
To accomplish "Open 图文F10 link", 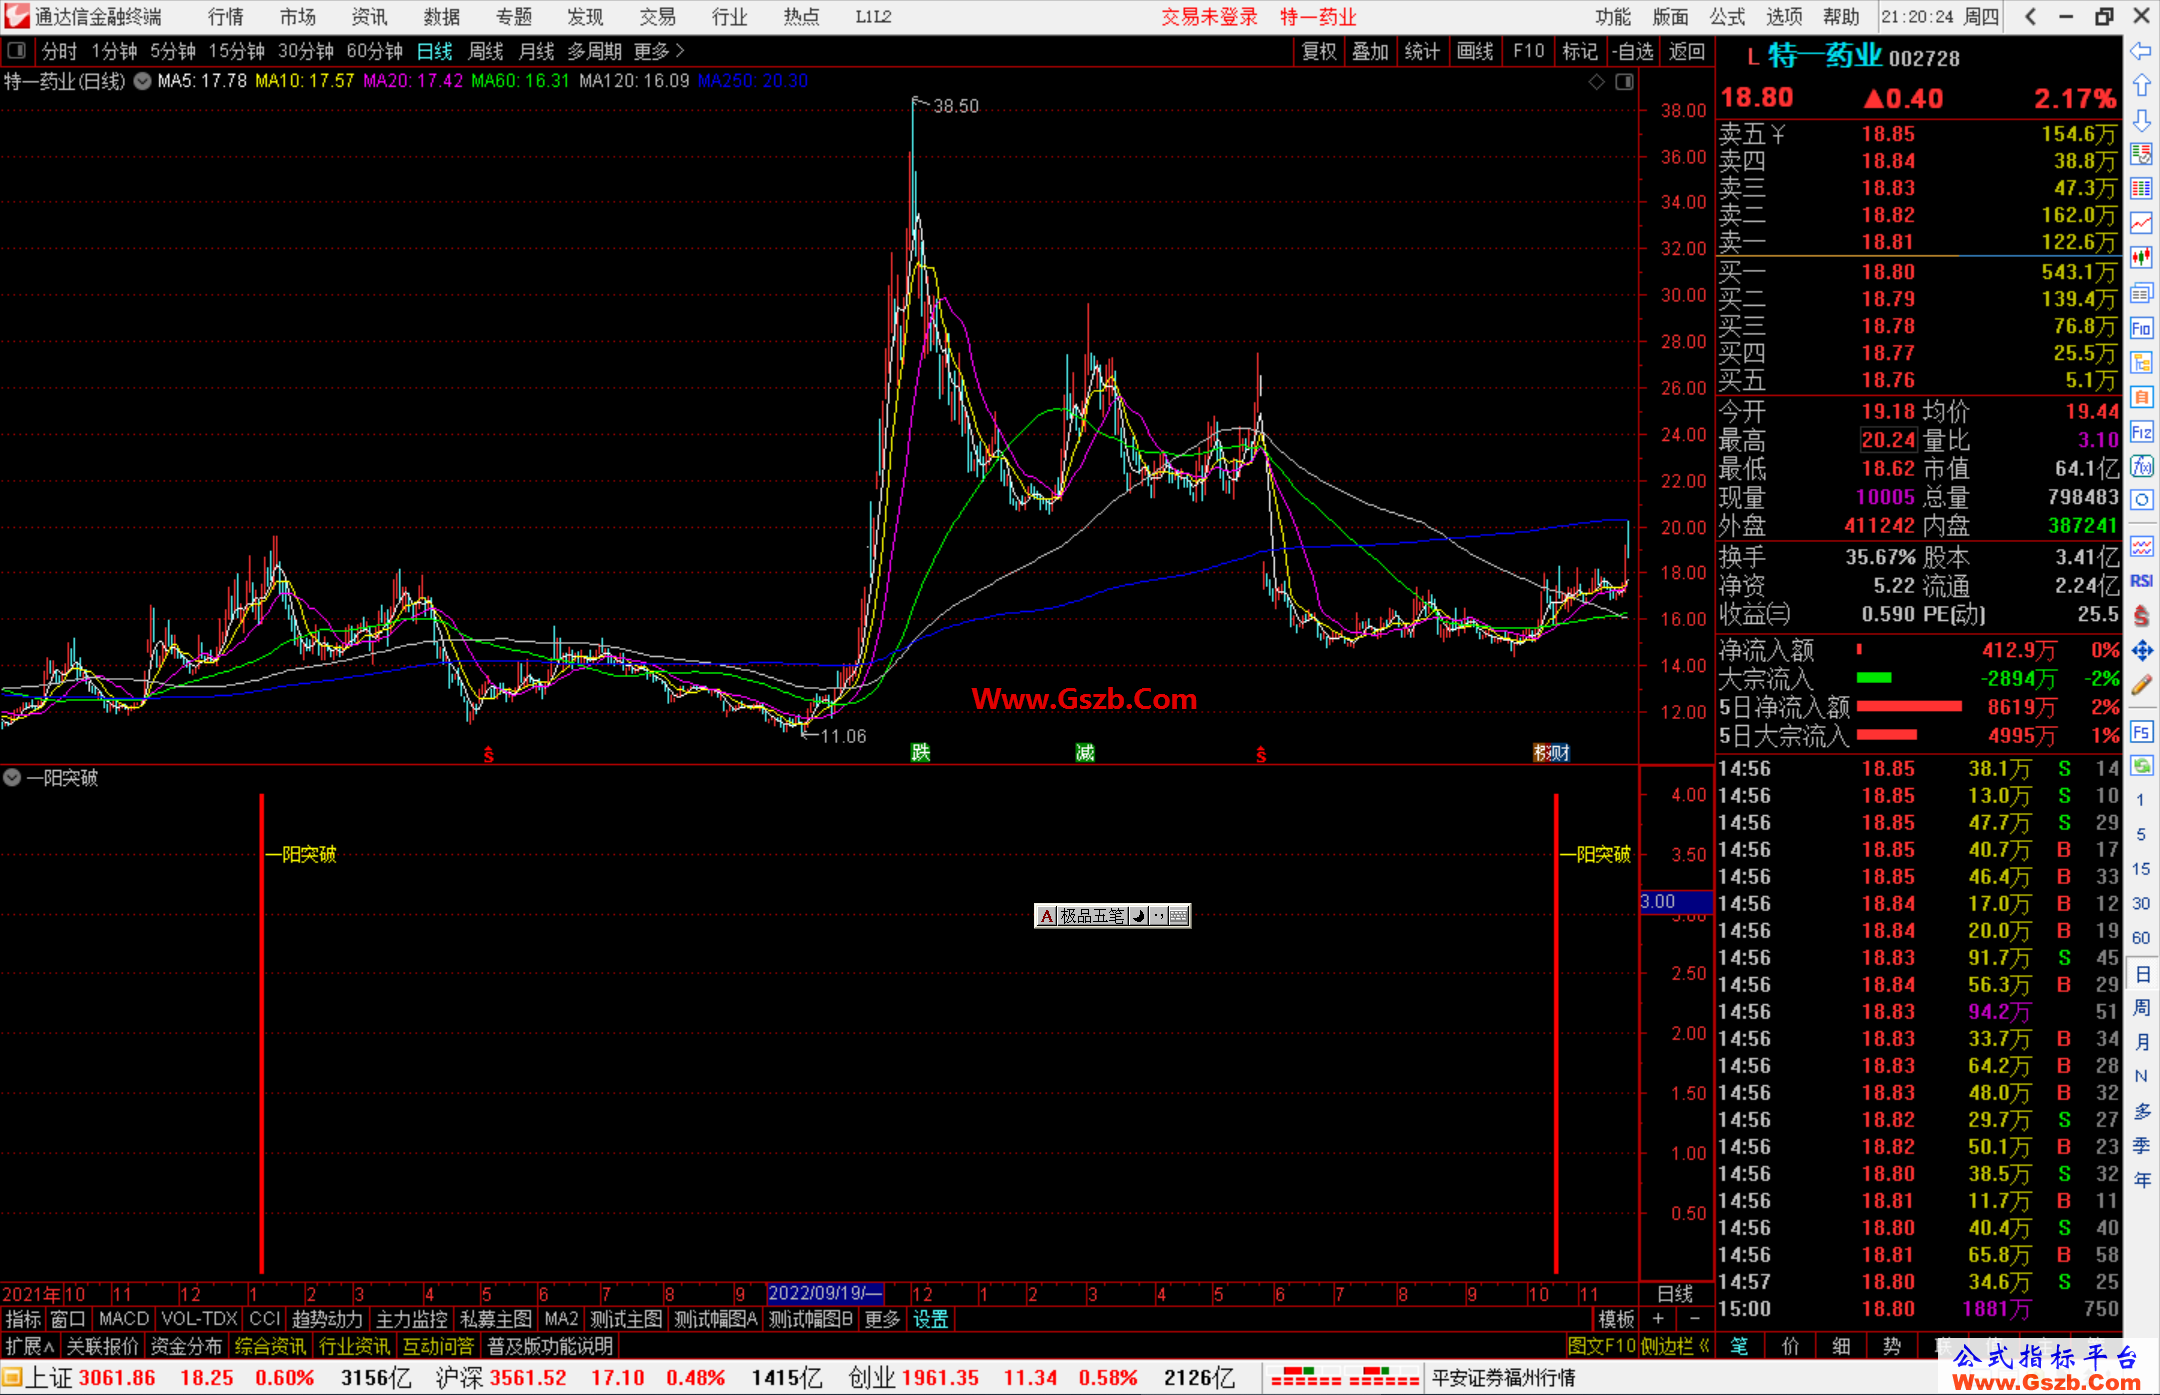I will [x=1601, y=1346].
